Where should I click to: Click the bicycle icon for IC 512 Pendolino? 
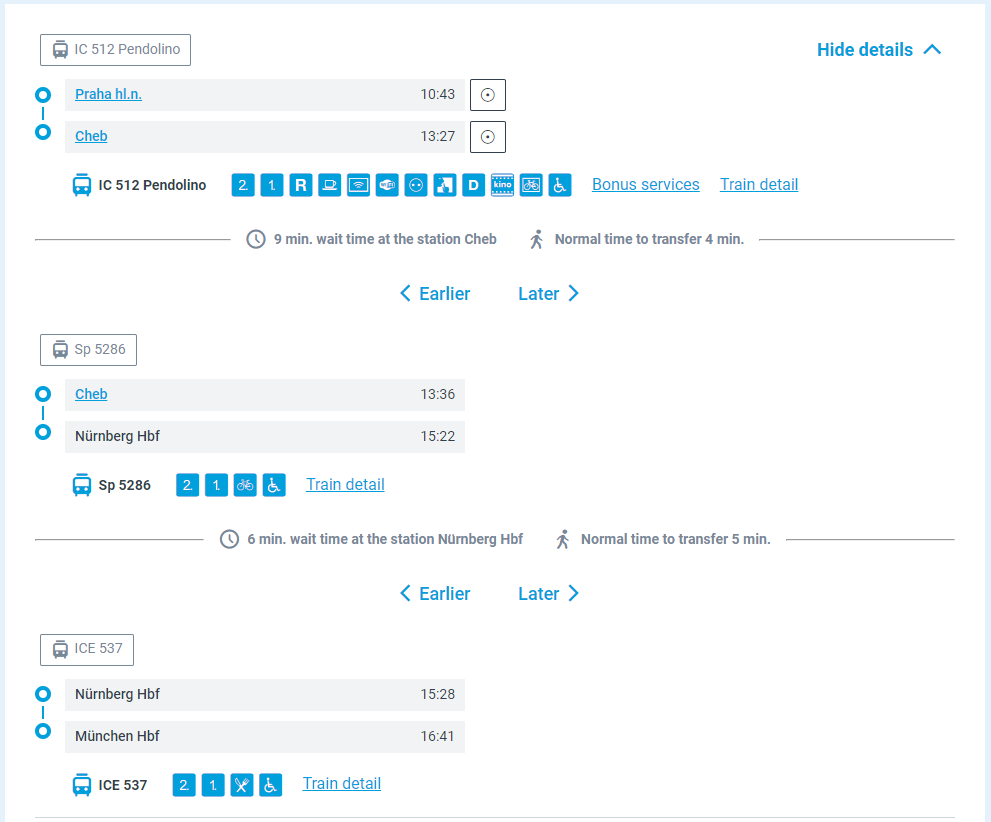point(531,185)
